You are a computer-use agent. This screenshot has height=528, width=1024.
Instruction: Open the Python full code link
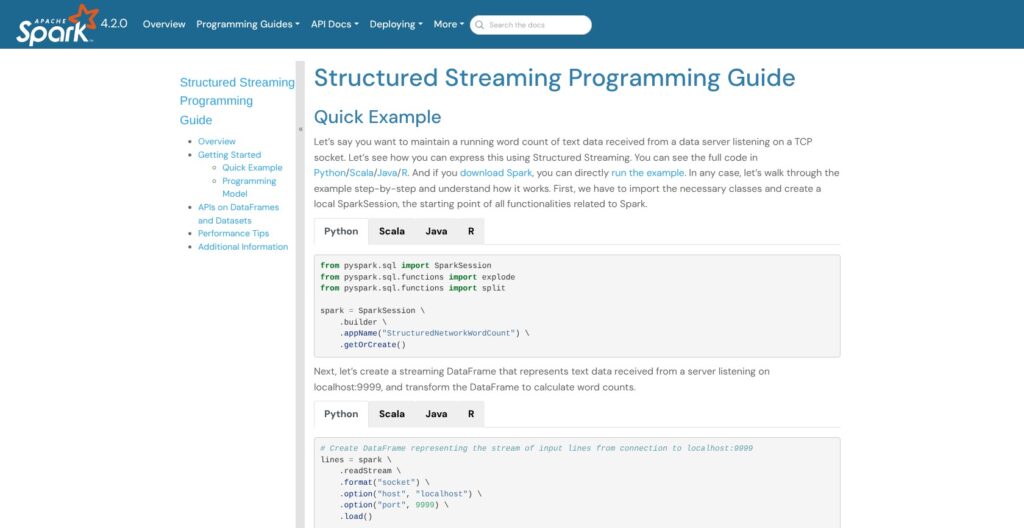coord(330,173)
